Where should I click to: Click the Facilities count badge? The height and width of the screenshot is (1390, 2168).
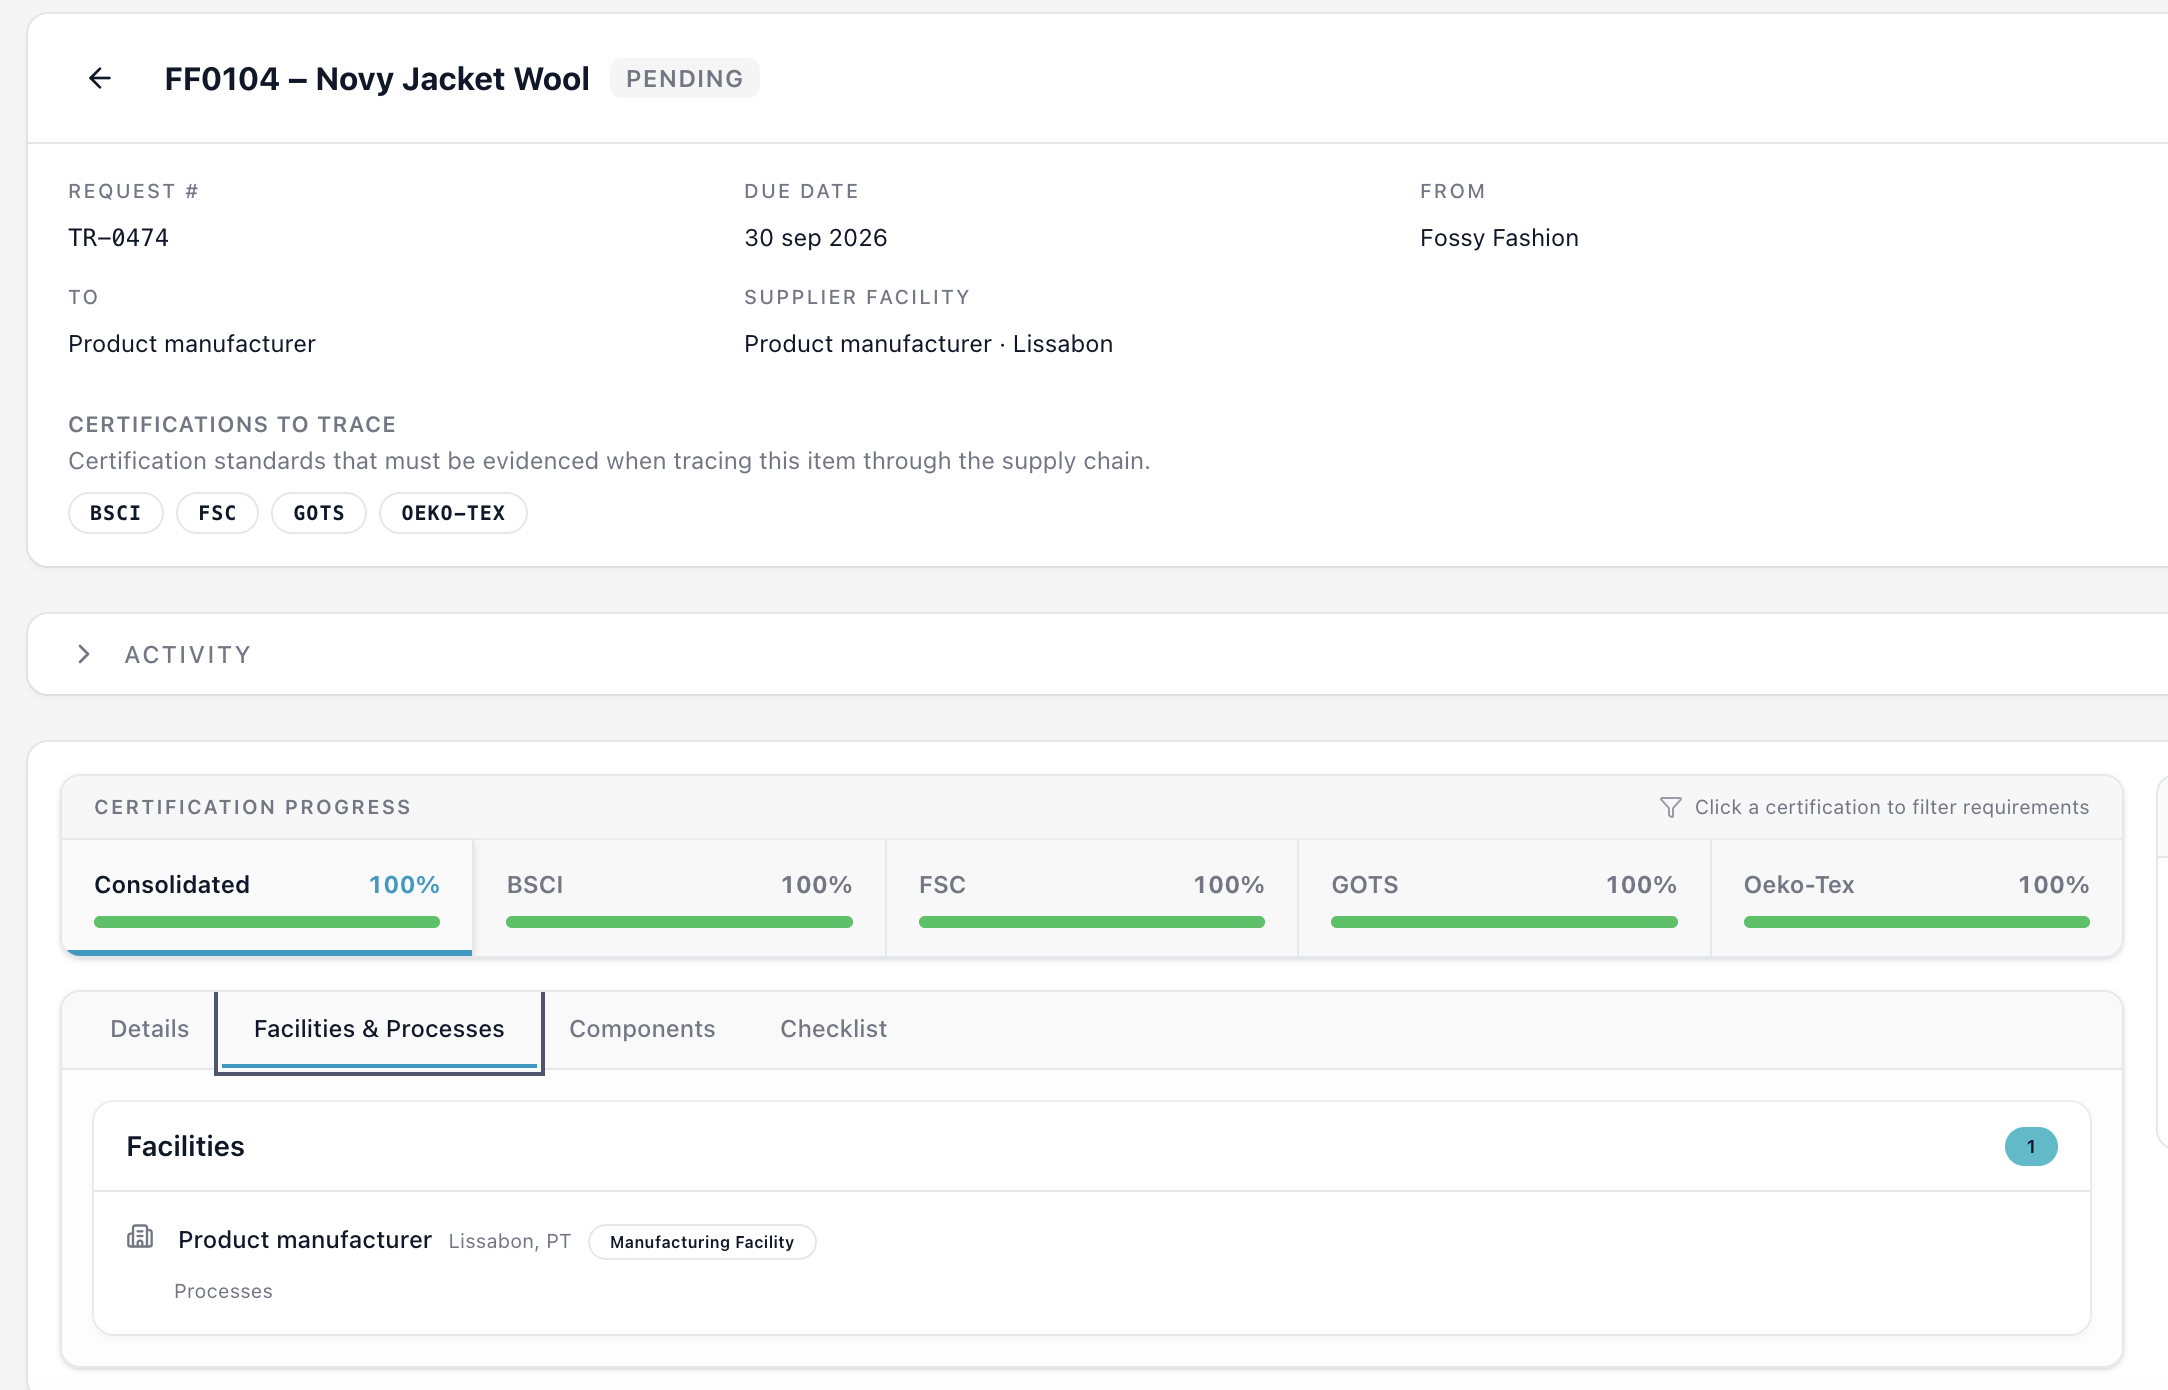[x=2031, y=1146]
